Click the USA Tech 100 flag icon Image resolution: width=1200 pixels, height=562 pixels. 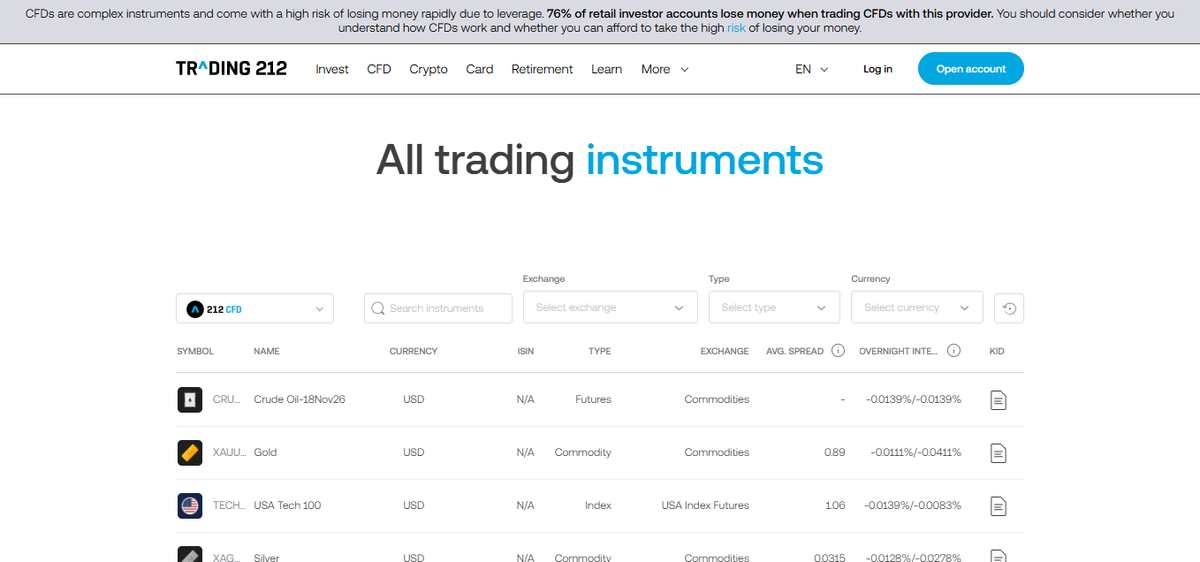pyautogui.click(x=189, y=506)
